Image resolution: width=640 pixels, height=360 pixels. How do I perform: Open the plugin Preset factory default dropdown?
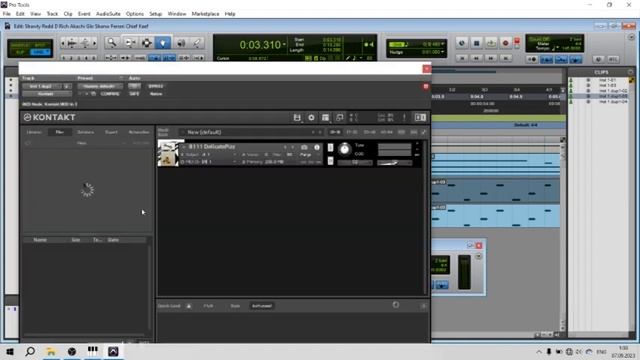pos(100,86)
